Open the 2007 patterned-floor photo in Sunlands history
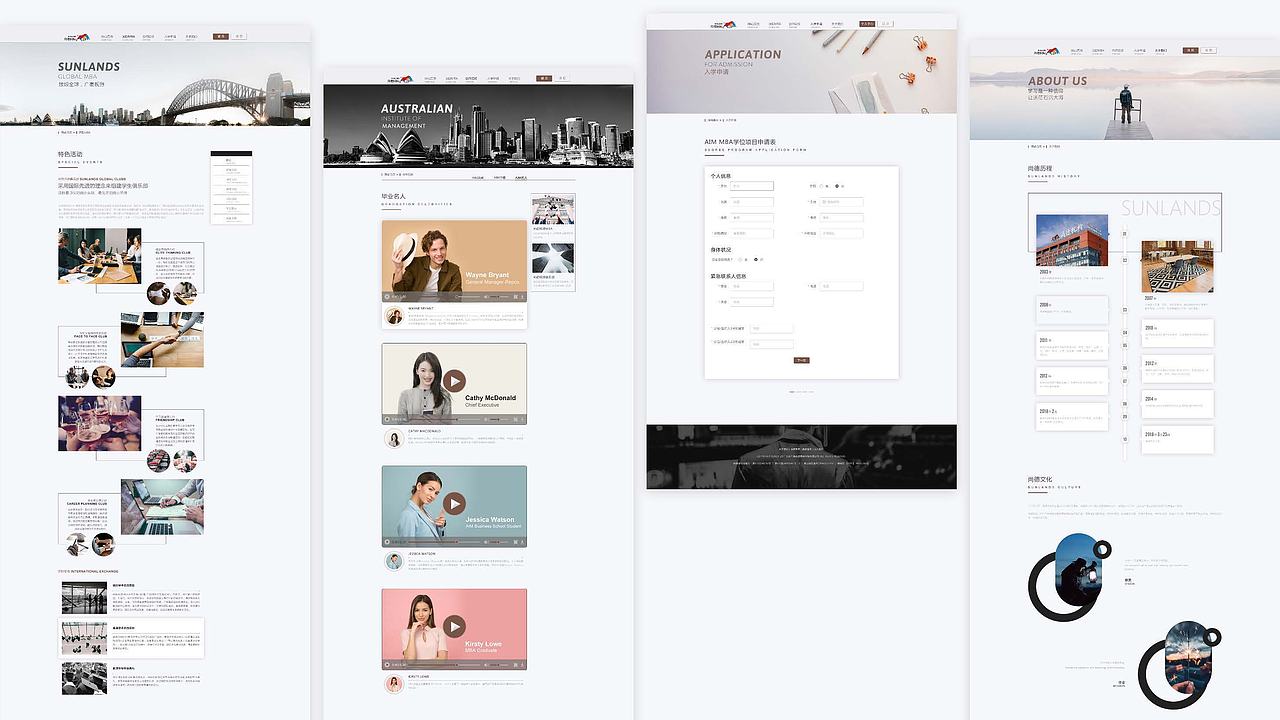This screenshot has height=720, width=1280. (1177, 266)
